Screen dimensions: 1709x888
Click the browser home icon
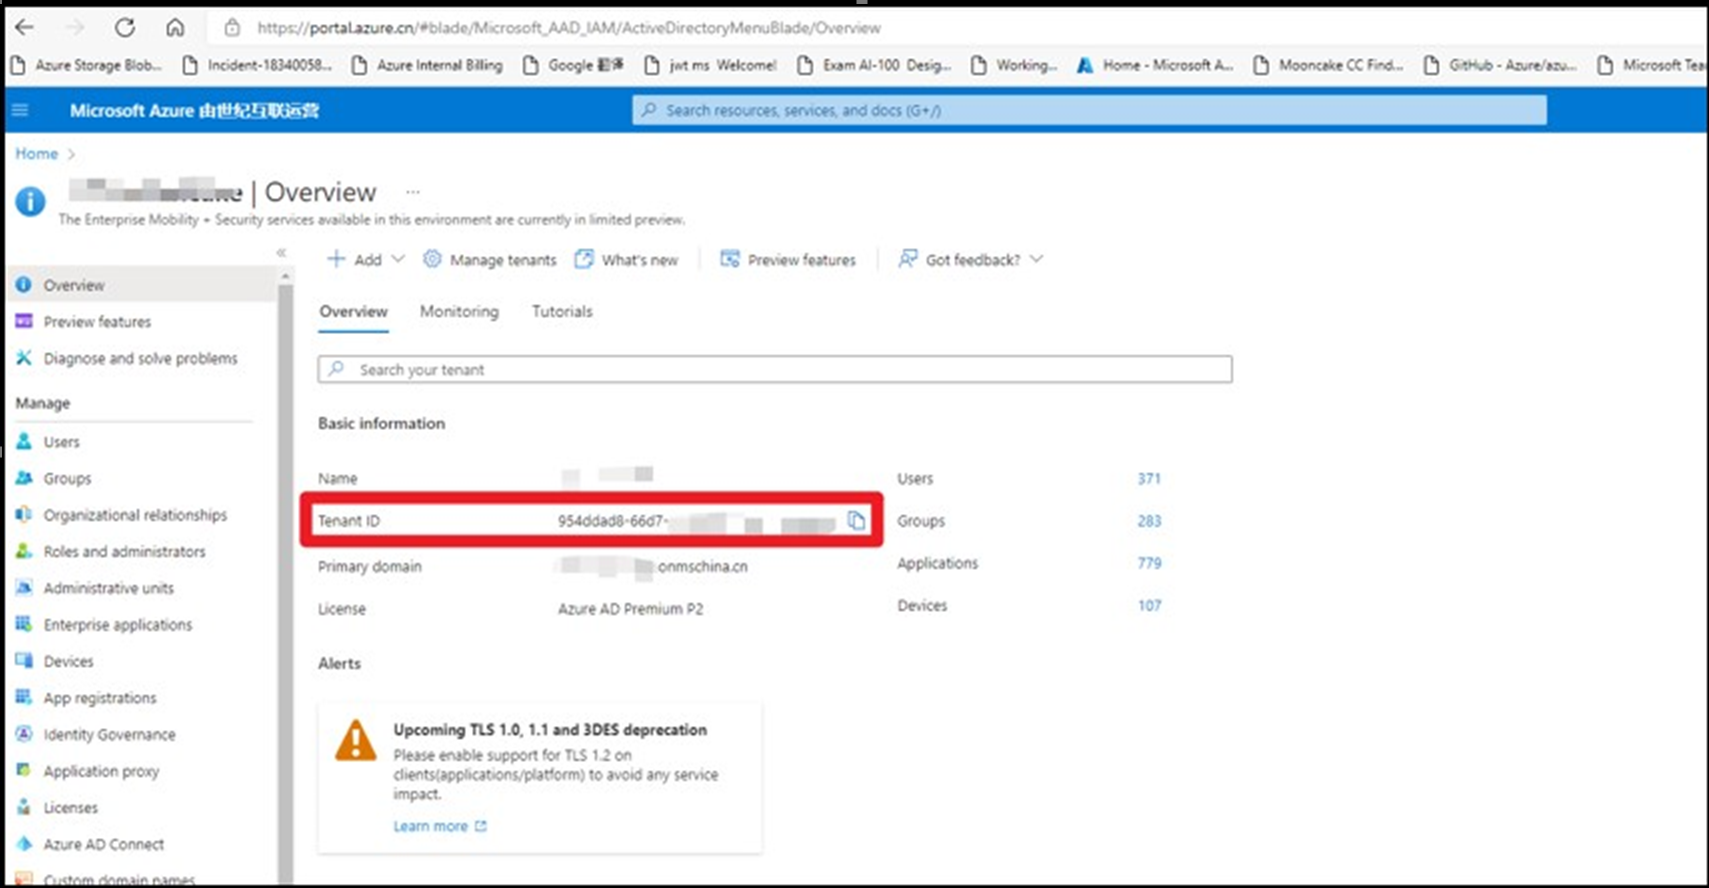click(175, 27)
